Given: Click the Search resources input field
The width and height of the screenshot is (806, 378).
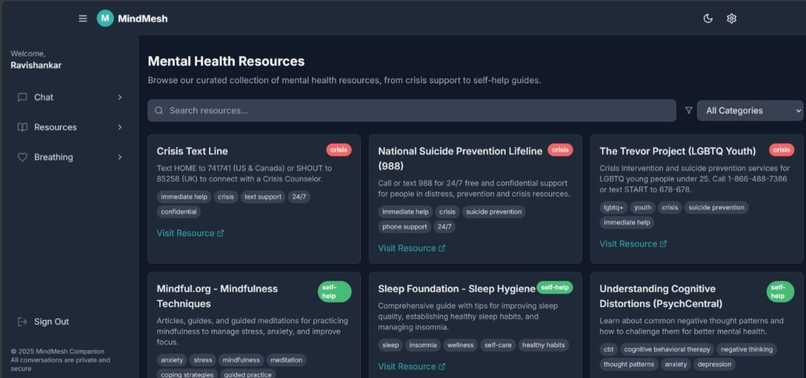Looking at the screenshot, I should pos(411,111).
